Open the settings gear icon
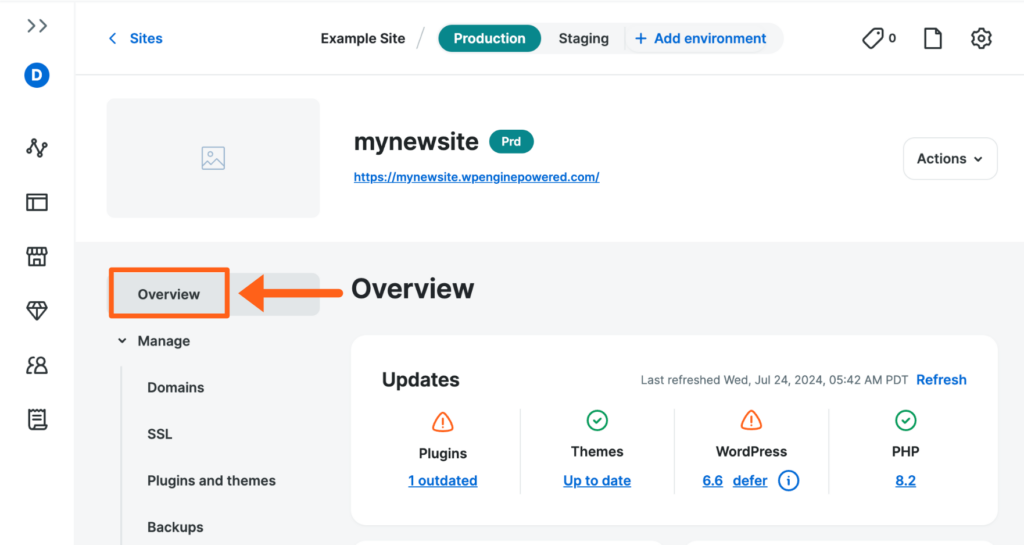 (x=981, y=39)
